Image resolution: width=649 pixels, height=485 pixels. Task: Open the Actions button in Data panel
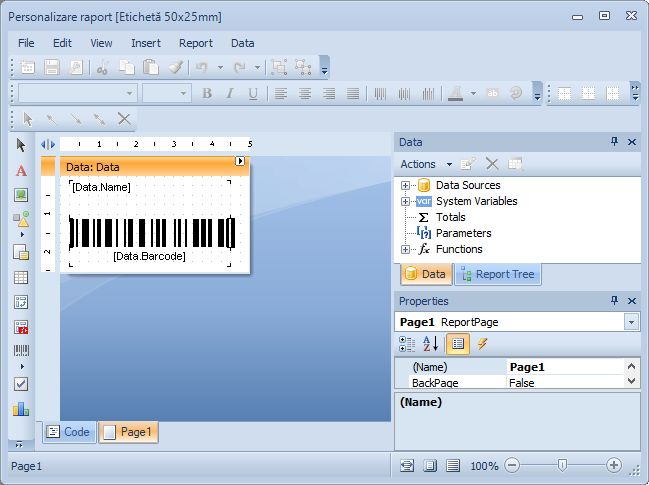point(424,164)
